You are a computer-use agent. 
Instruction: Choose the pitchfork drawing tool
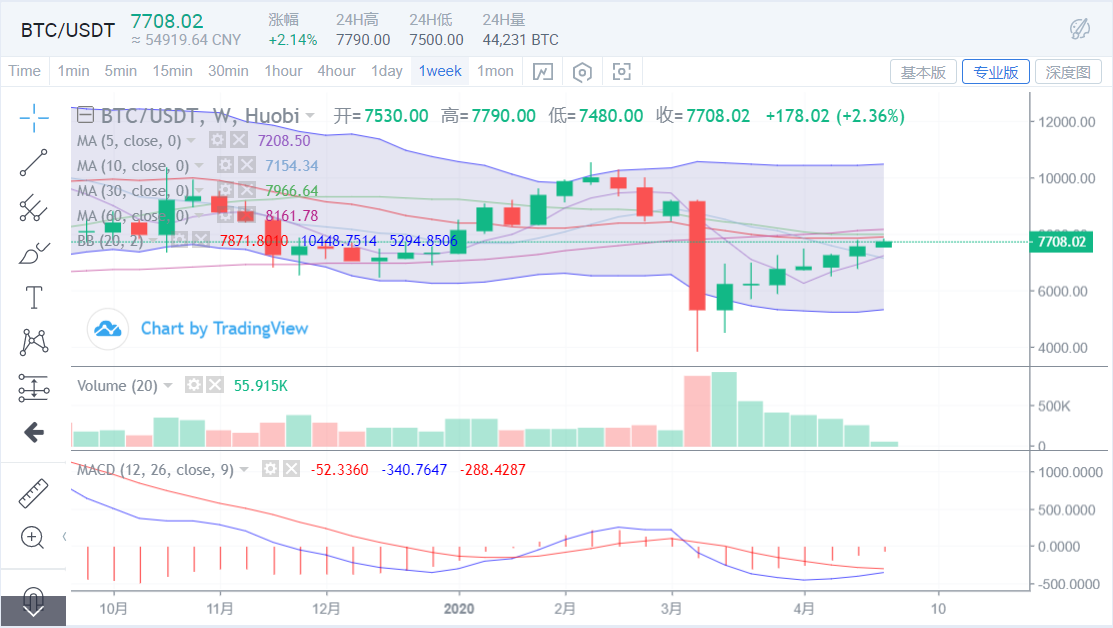pyautogui.click(x=34, y=207)
